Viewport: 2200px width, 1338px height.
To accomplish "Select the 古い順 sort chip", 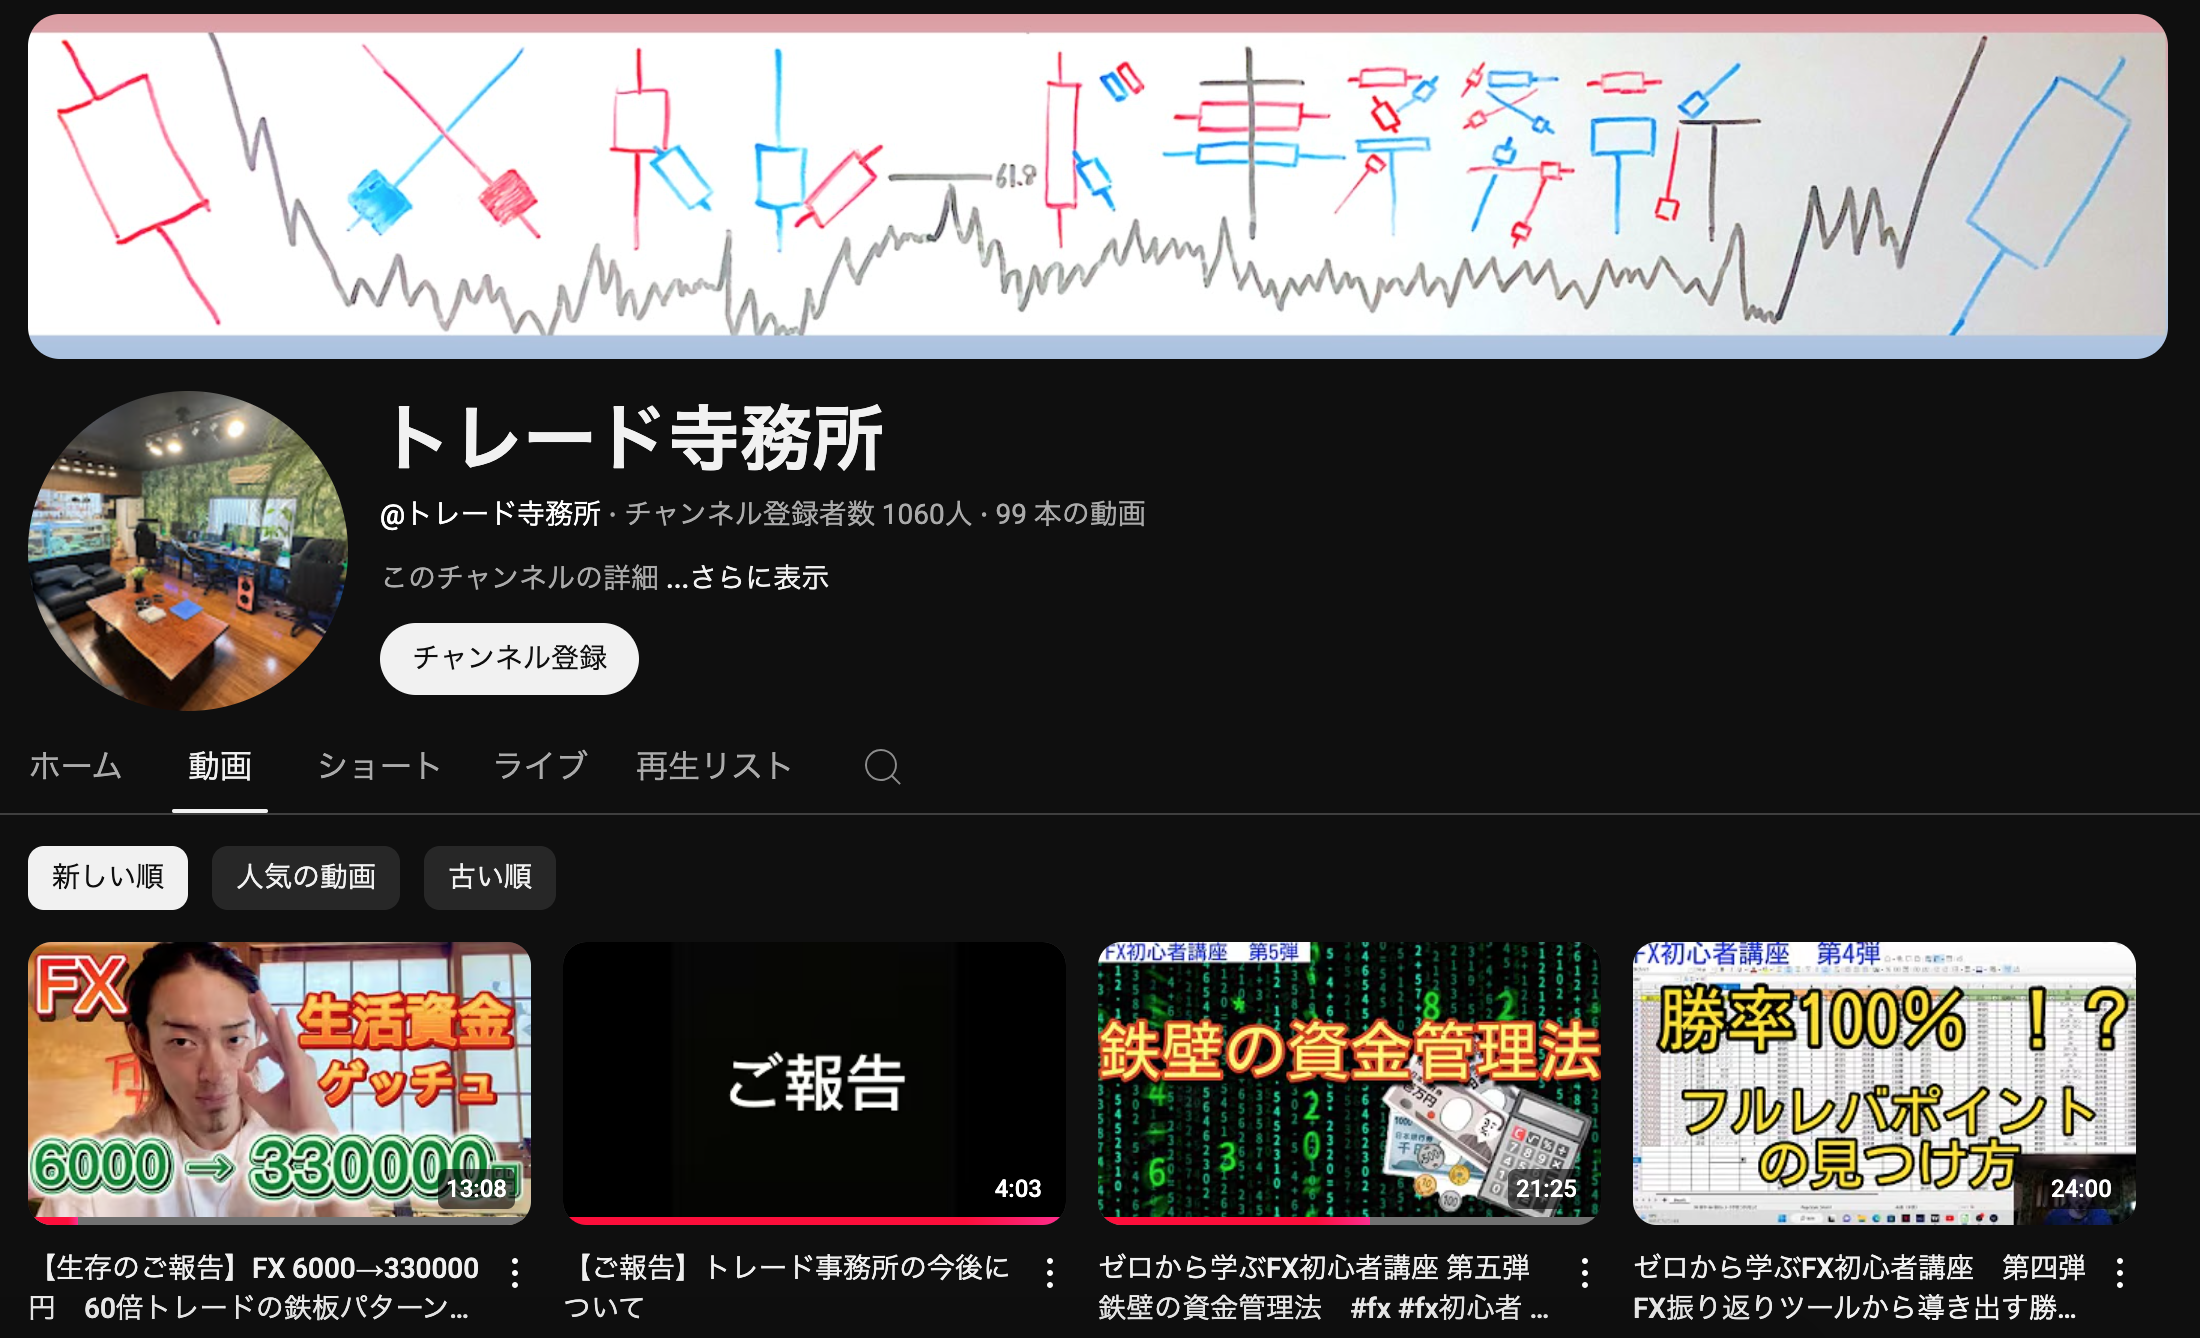I will tap(490, 878).
